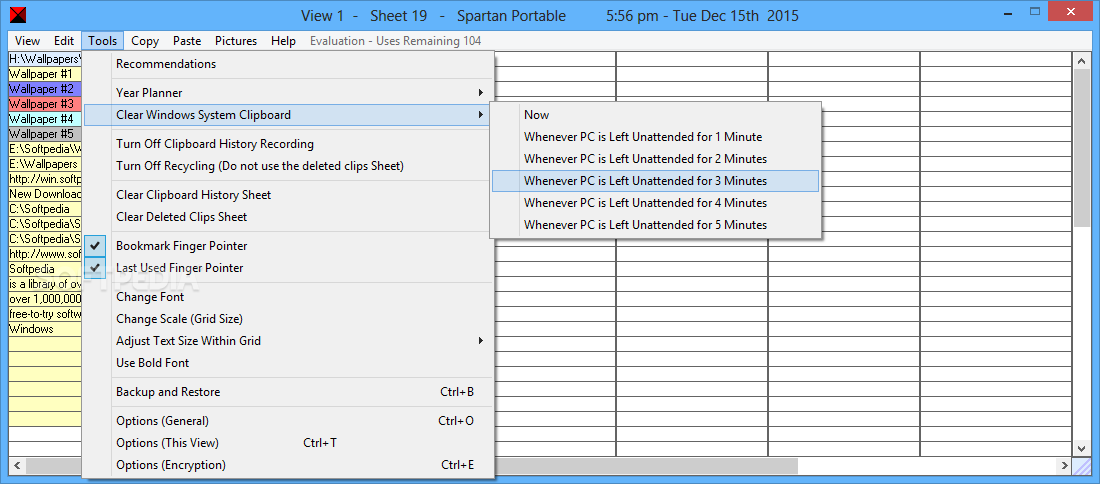1100x484 pixels.
Task: Close the Spartan Portable window
Action: pos(1072,12)
